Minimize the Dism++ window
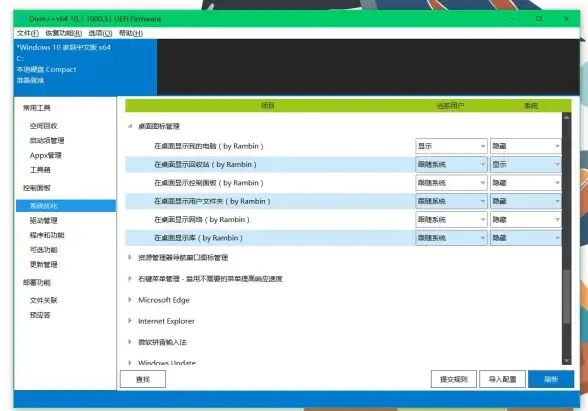588x411 pixels. point(513,18)
